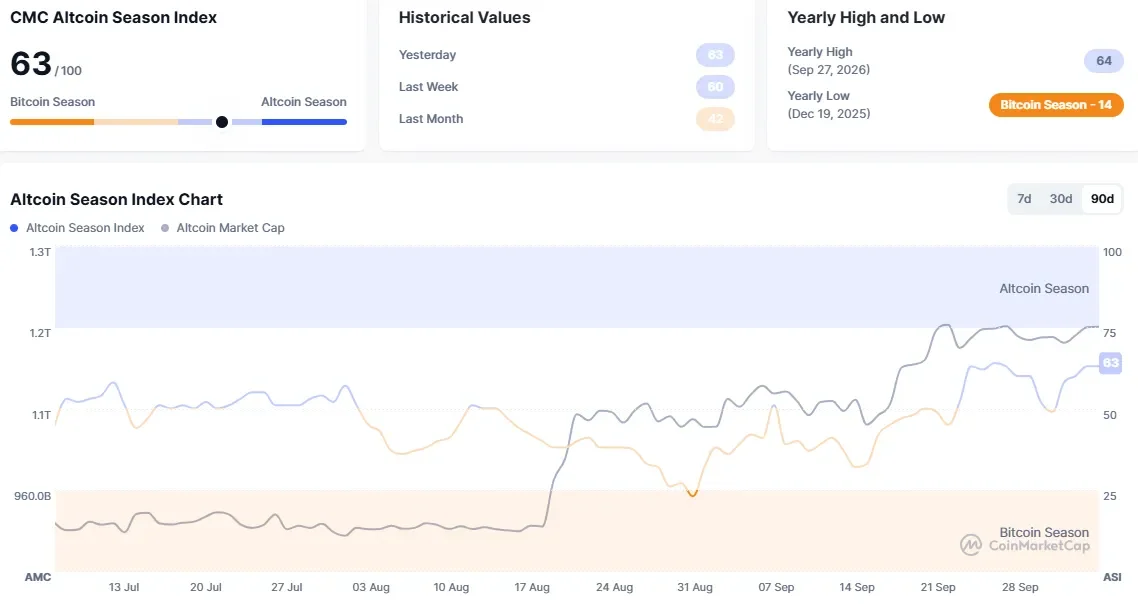Toggle the Altcoin Market Cap legend series
The width and height of the screenshot is (1138, 614).
click(223, 228)
